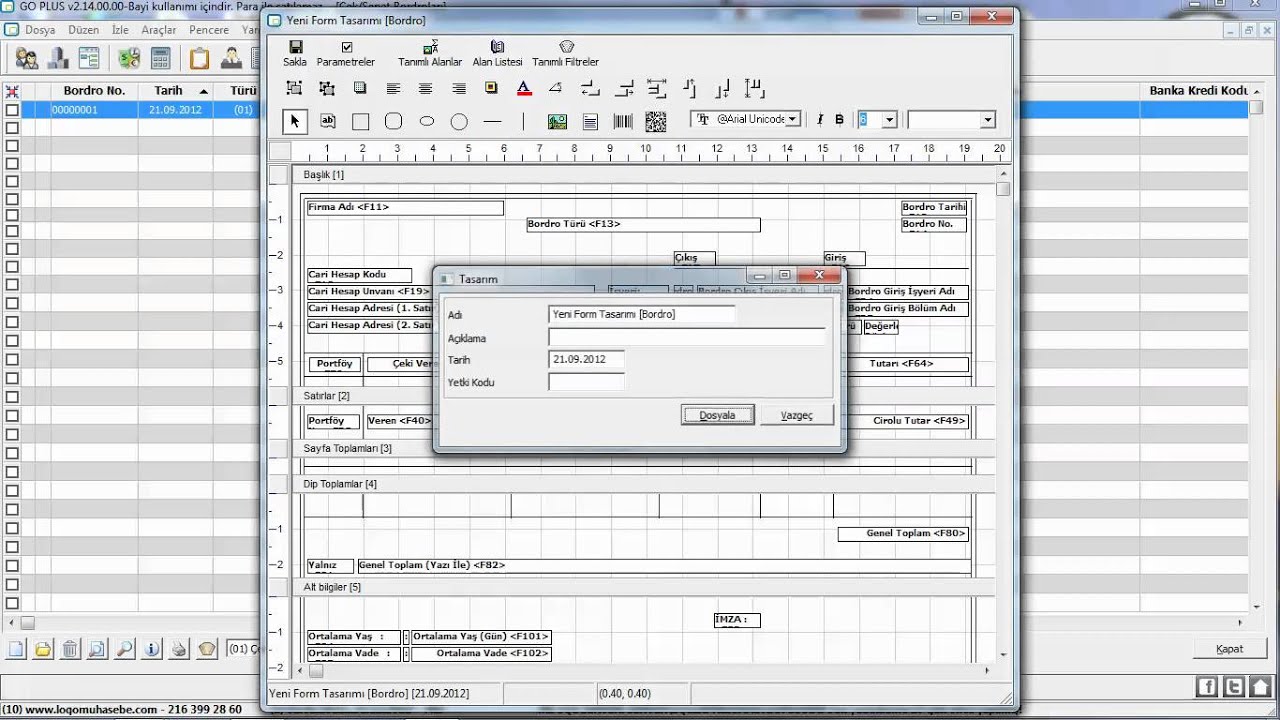Click the Yetki Kodu input field
Screen dimensions: 1280x720
point(587,382)
